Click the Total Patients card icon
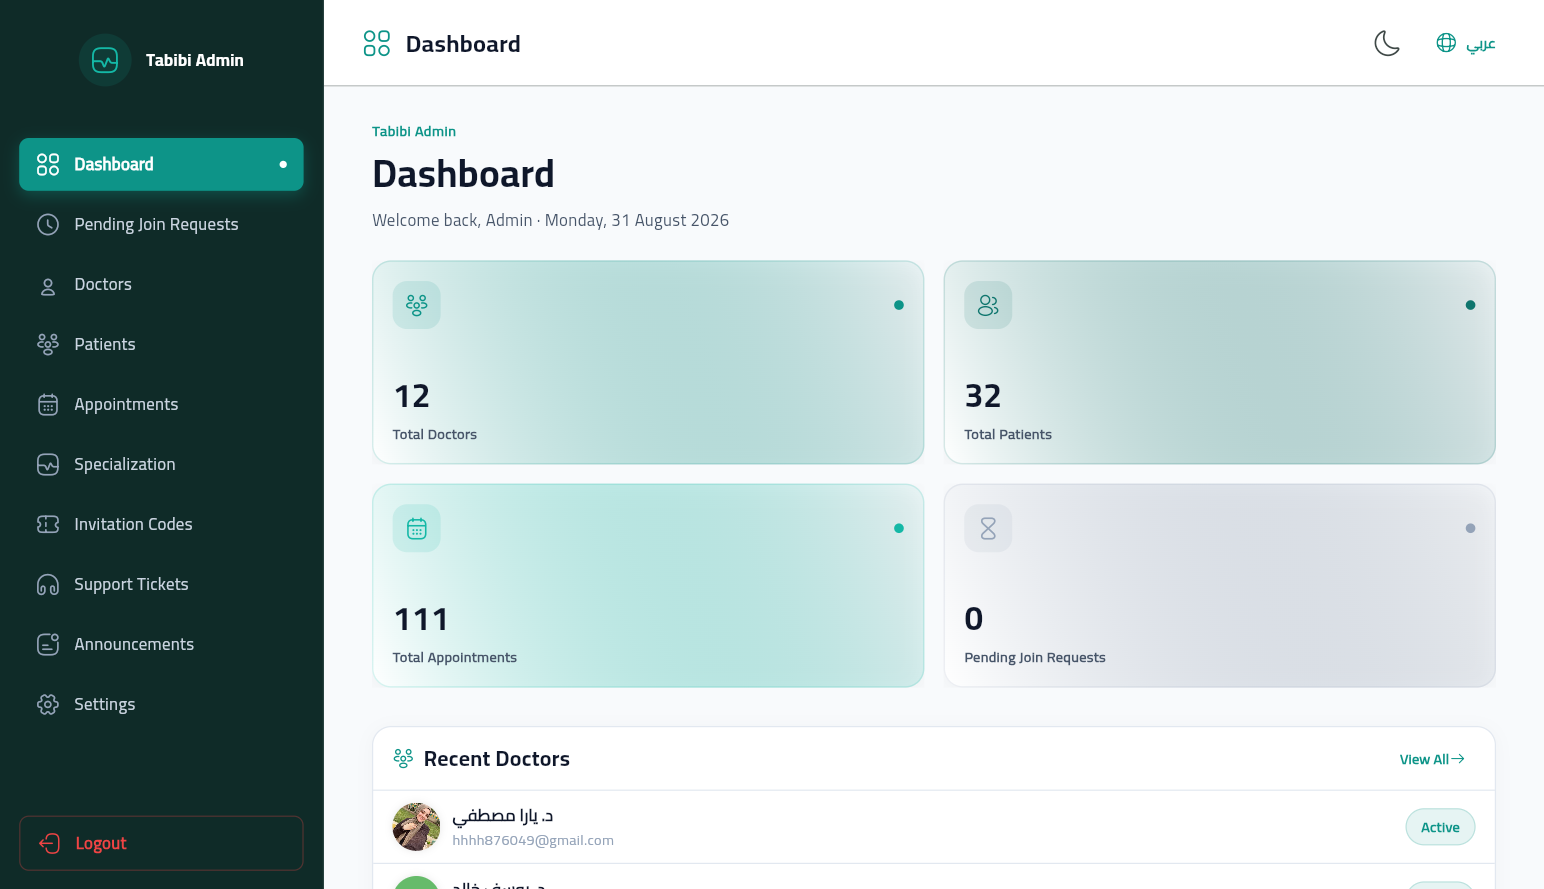The height and width of the screenshot is (889, 1544). (988, 305)
